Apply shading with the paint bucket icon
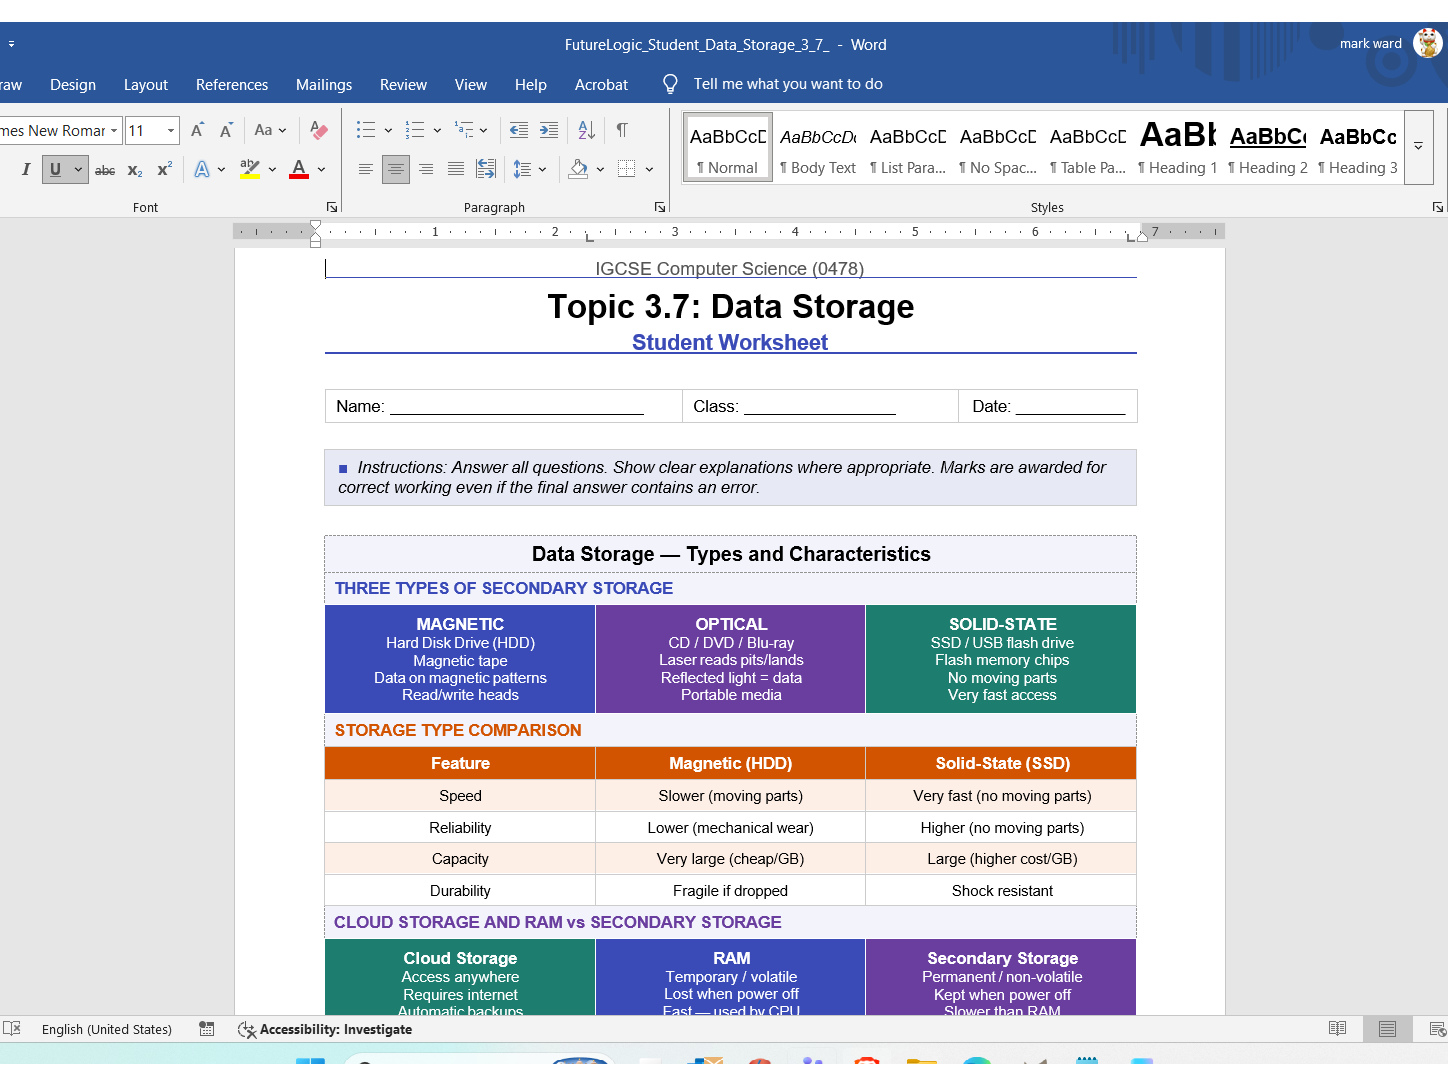Image resolution: width=1448 pixels, height=1086 pixels. pos(578,169)
